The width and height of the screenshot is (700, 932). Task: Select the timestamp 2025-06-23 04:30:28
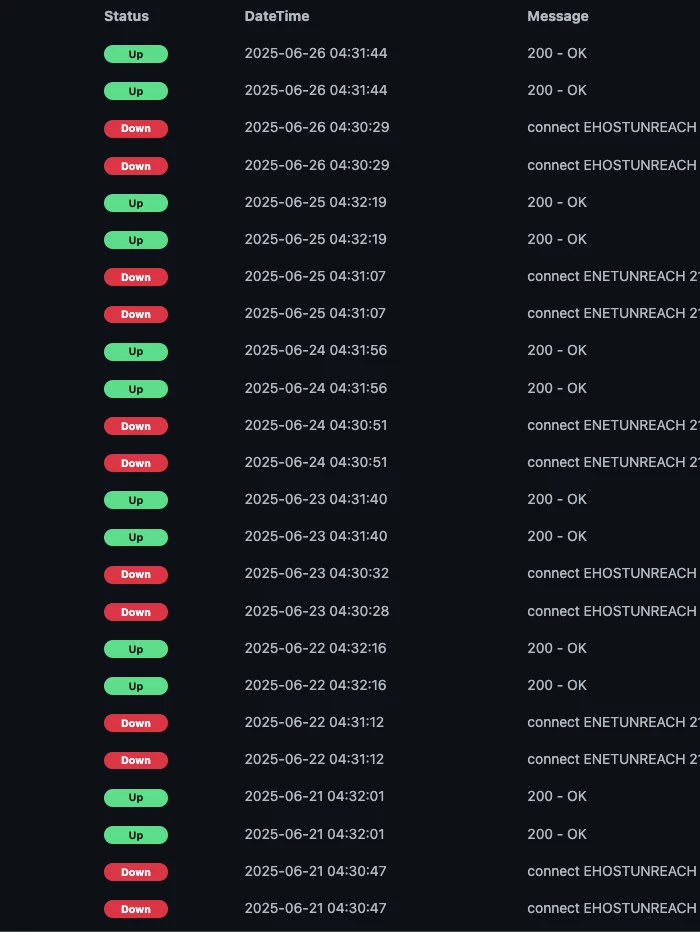(x=316, y=611)
